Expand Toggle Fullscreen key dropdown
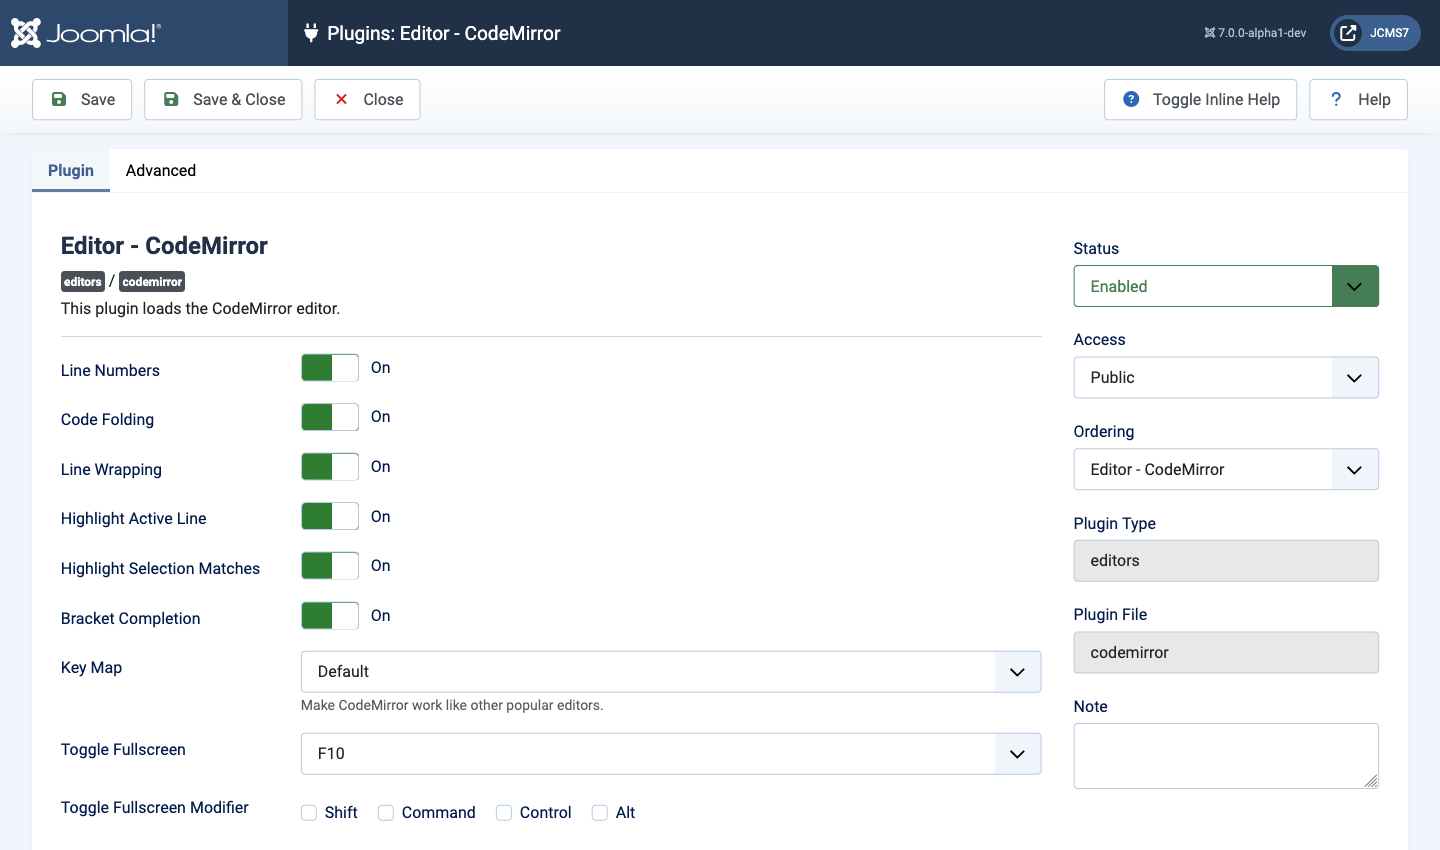The height and width of the screenshot is (850, 1440). coord(671,754)
